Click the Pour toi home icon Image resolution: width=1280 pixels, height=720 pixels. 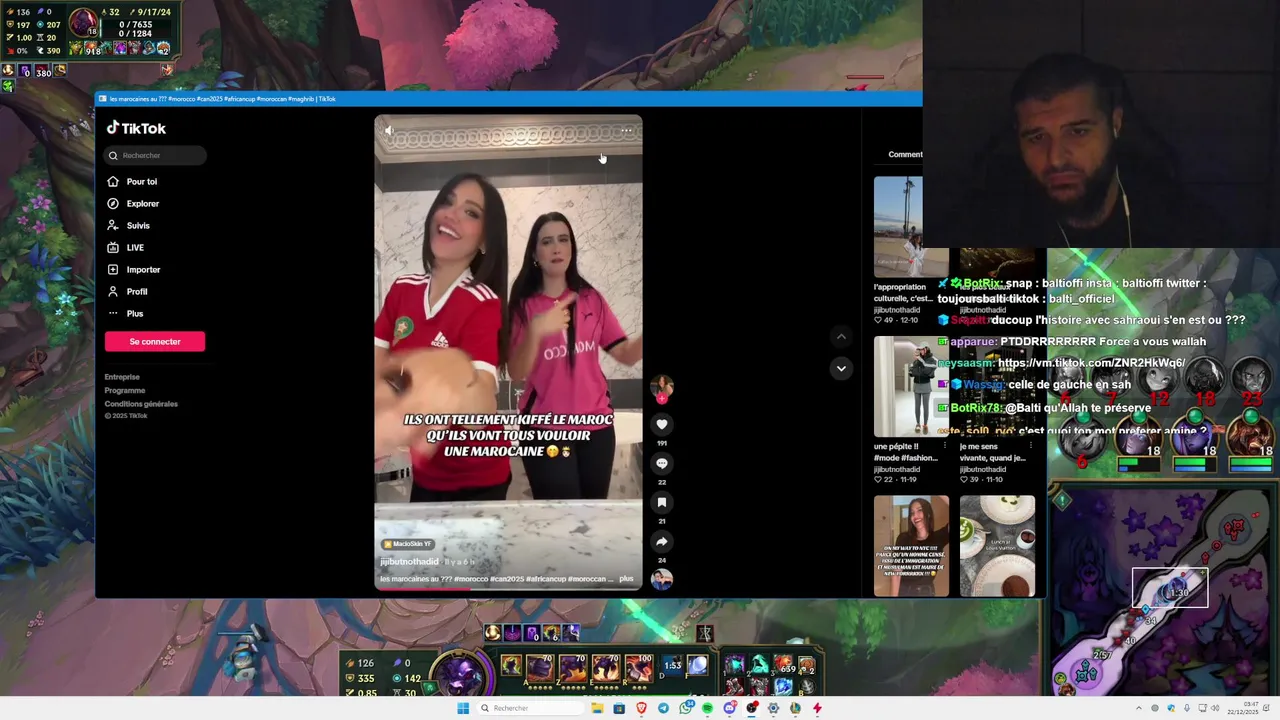[x=113, y=182]
